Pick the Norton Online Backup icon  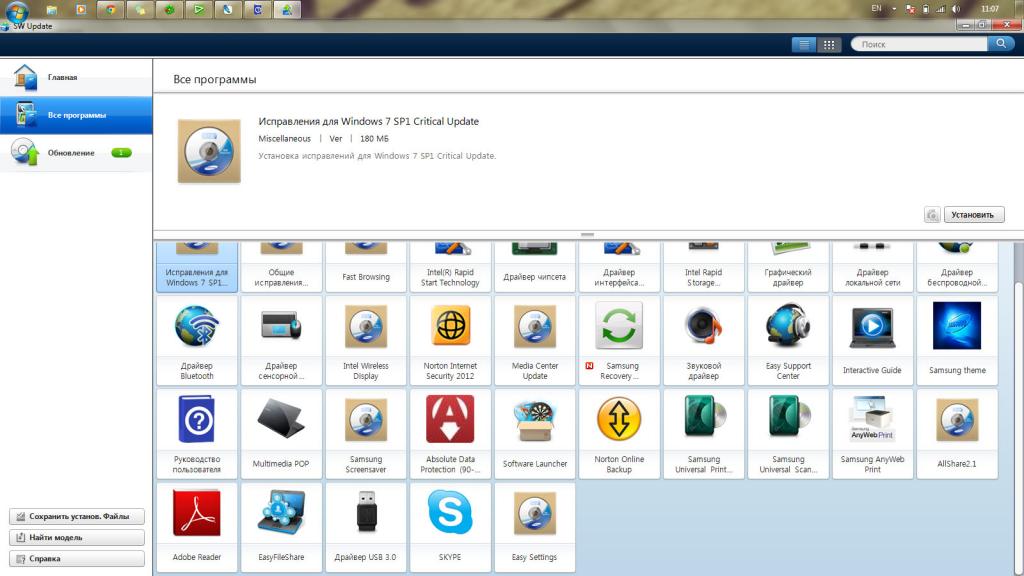619,419
